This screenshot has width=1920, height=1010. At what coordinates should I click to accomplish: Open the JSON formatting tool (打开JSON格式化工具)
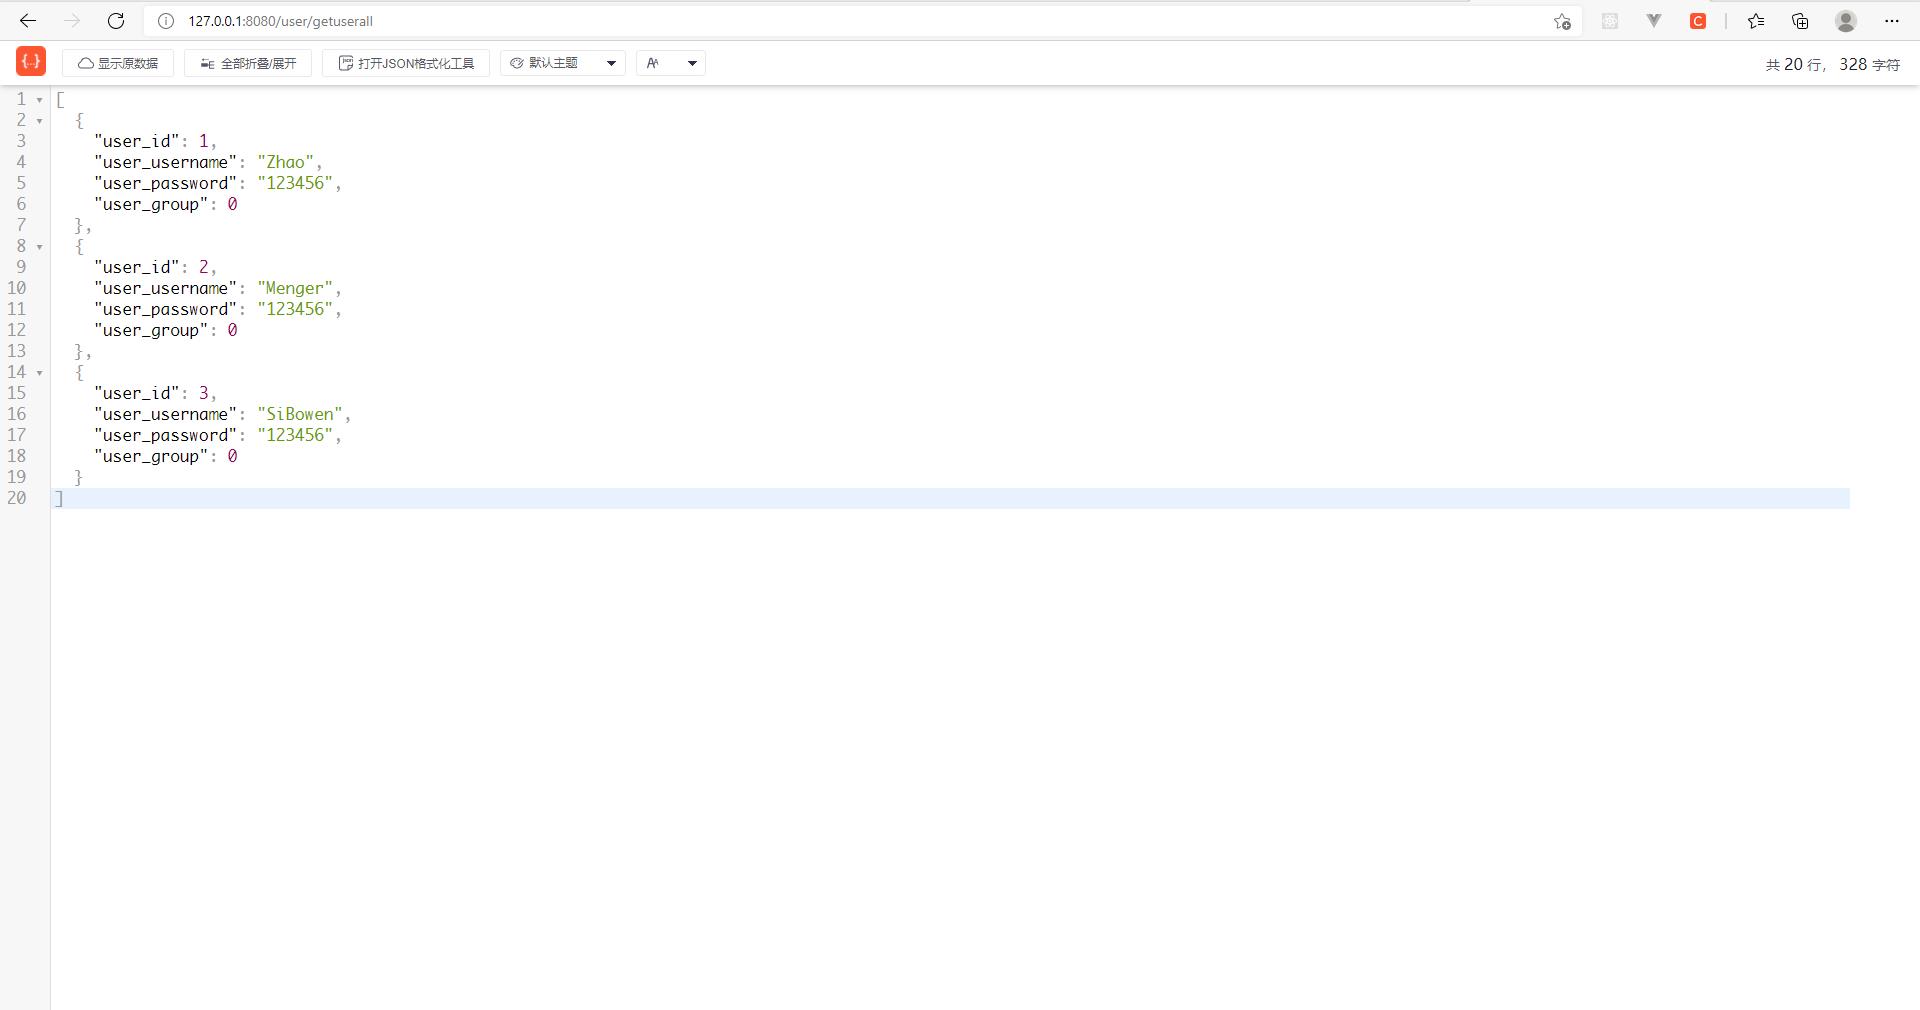click(406, 63)
